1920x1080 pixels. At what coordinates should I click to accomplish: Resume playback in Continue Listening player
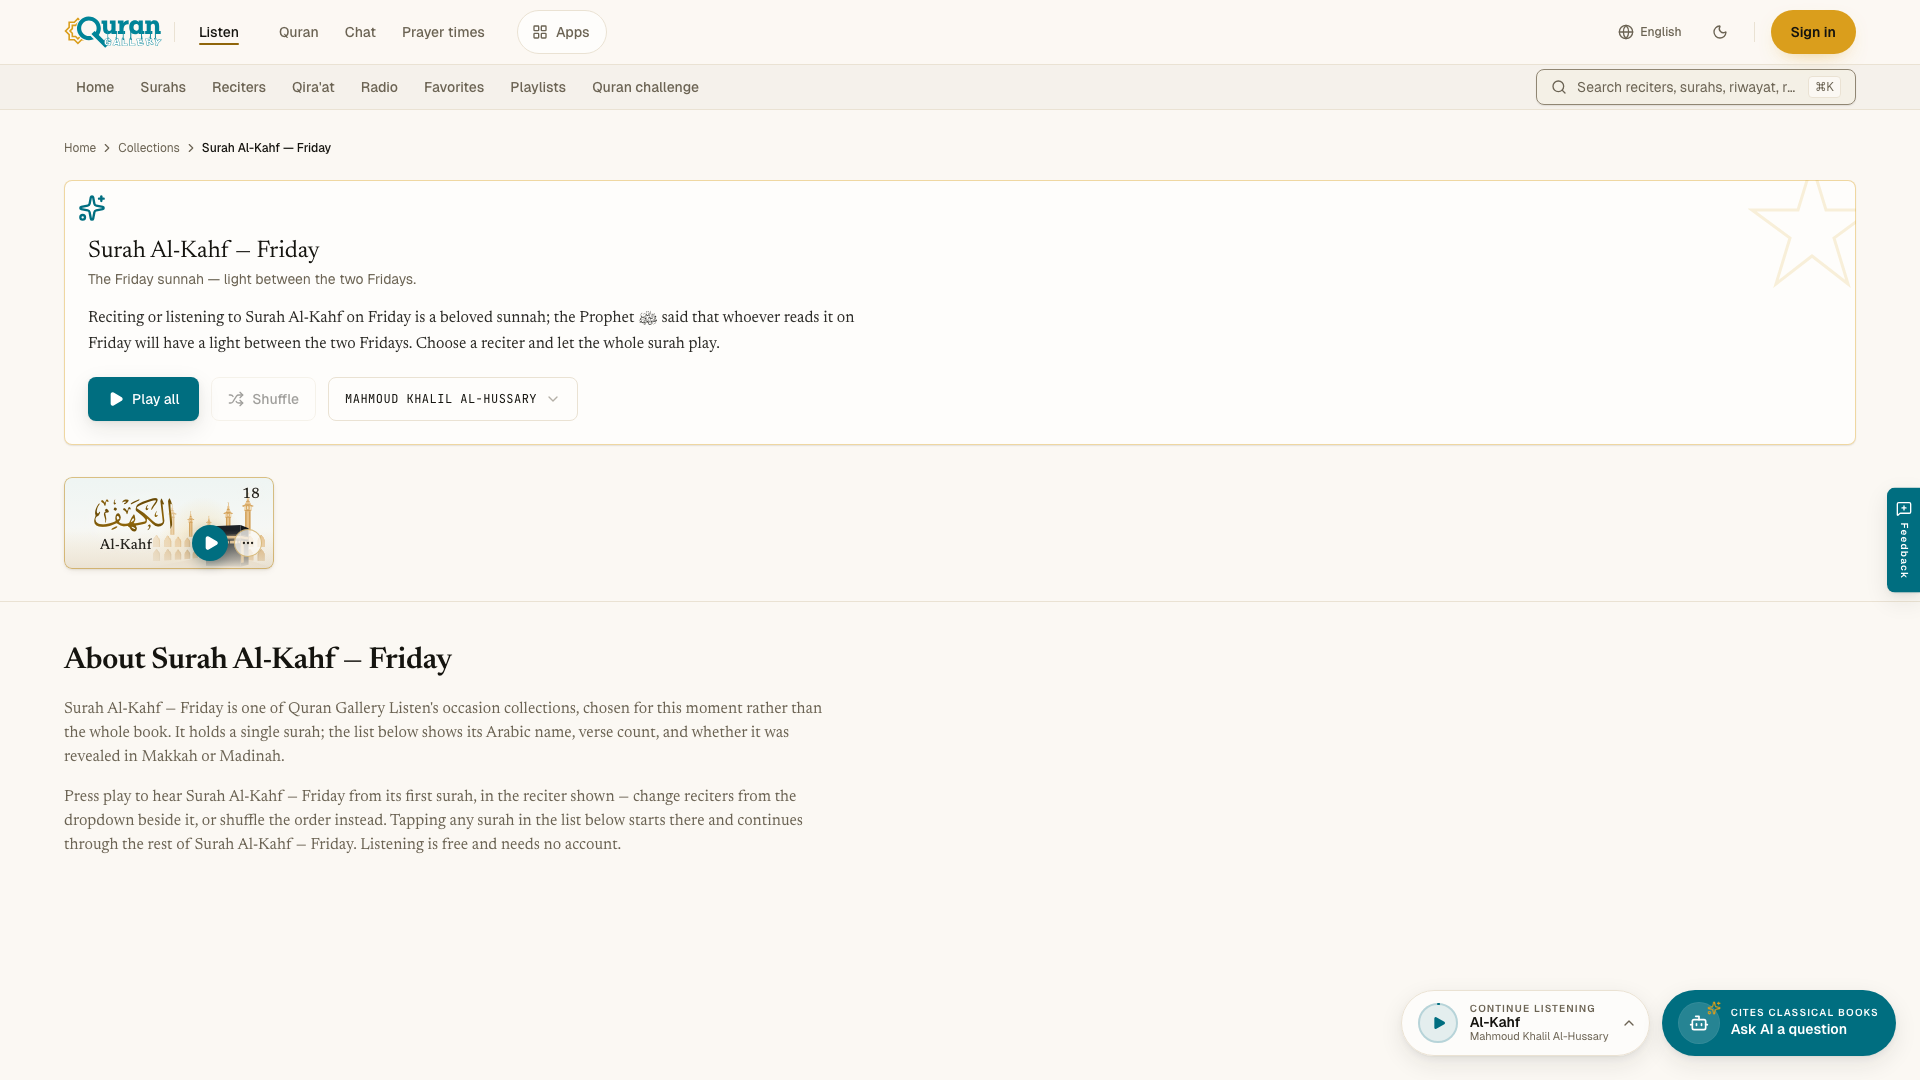[1438, 1023]
